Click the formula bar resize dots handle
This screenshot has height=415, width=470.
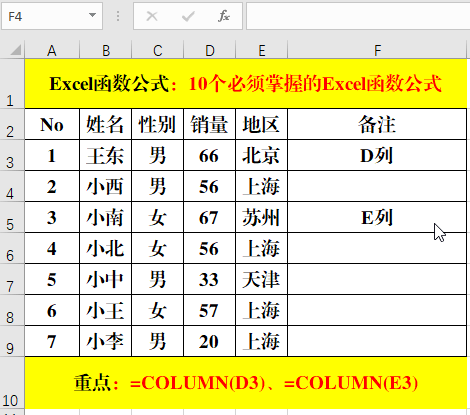tap(118, 16)
